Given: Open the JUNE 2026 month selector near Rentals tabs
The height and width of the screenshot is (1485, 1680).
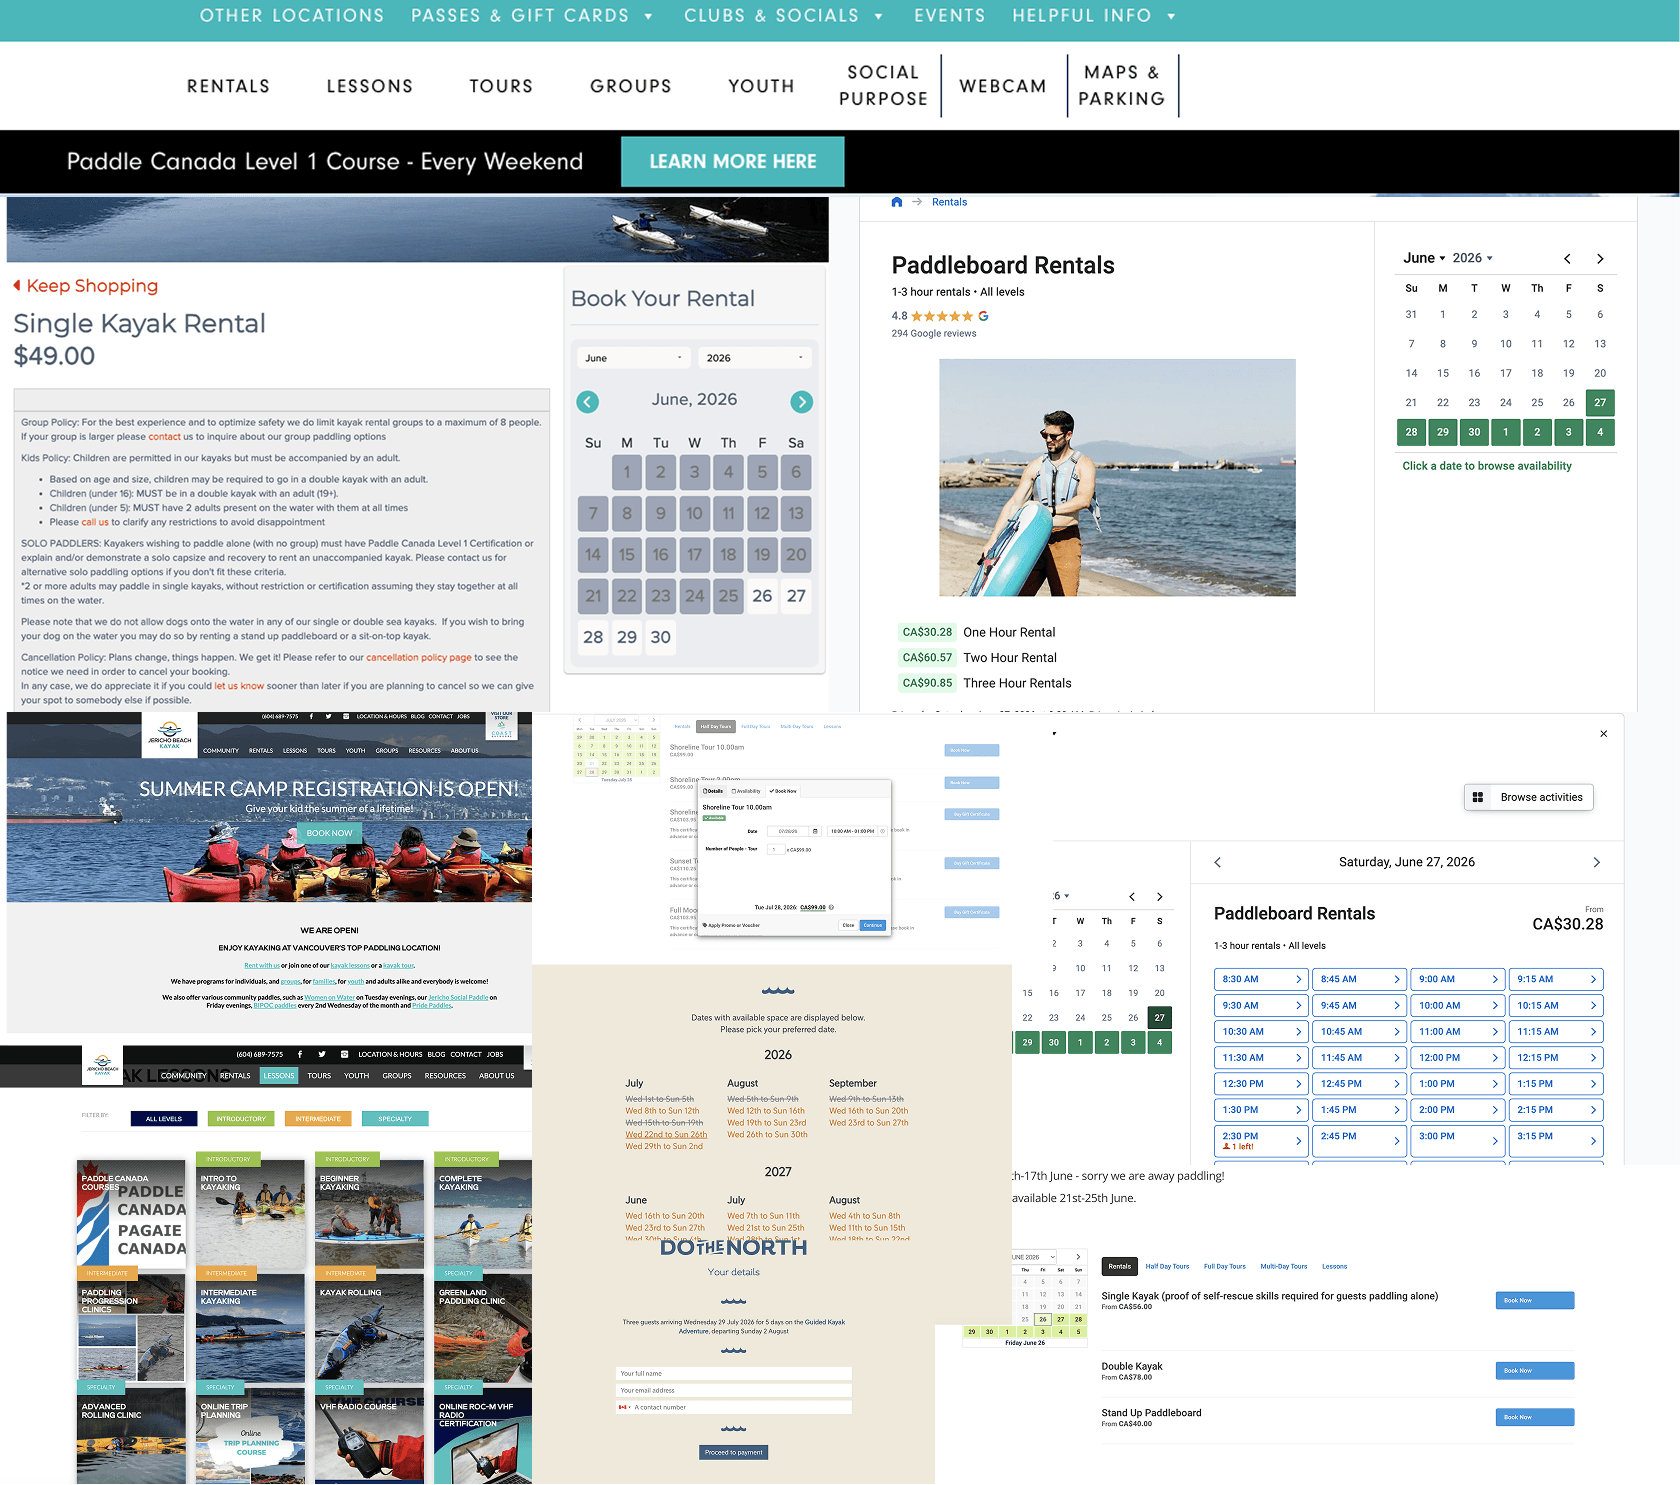Looking at the screenshot, I should [x=1034, y=1257].
